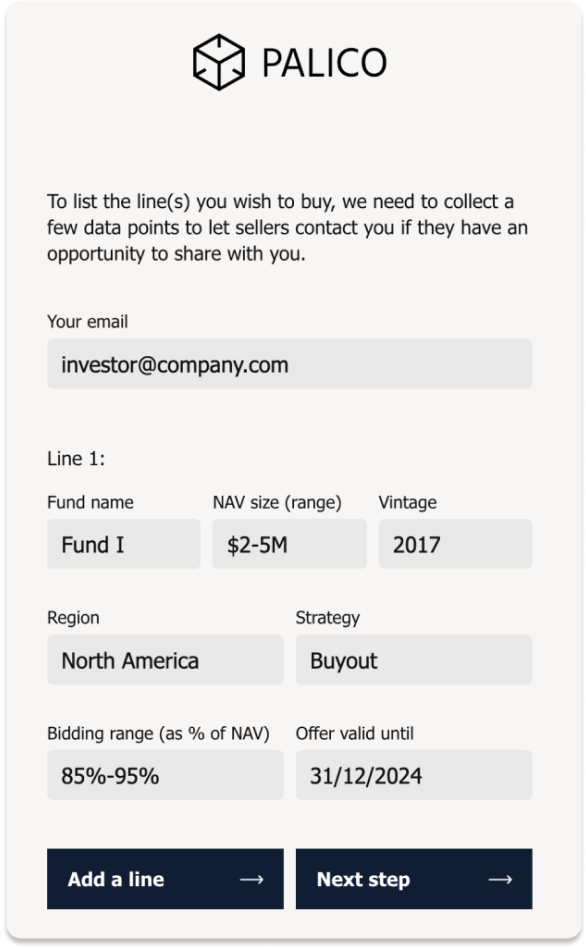Click the Offer valid until date field
The width and height of the screenshot is (586, 948).
coord(414,775)
